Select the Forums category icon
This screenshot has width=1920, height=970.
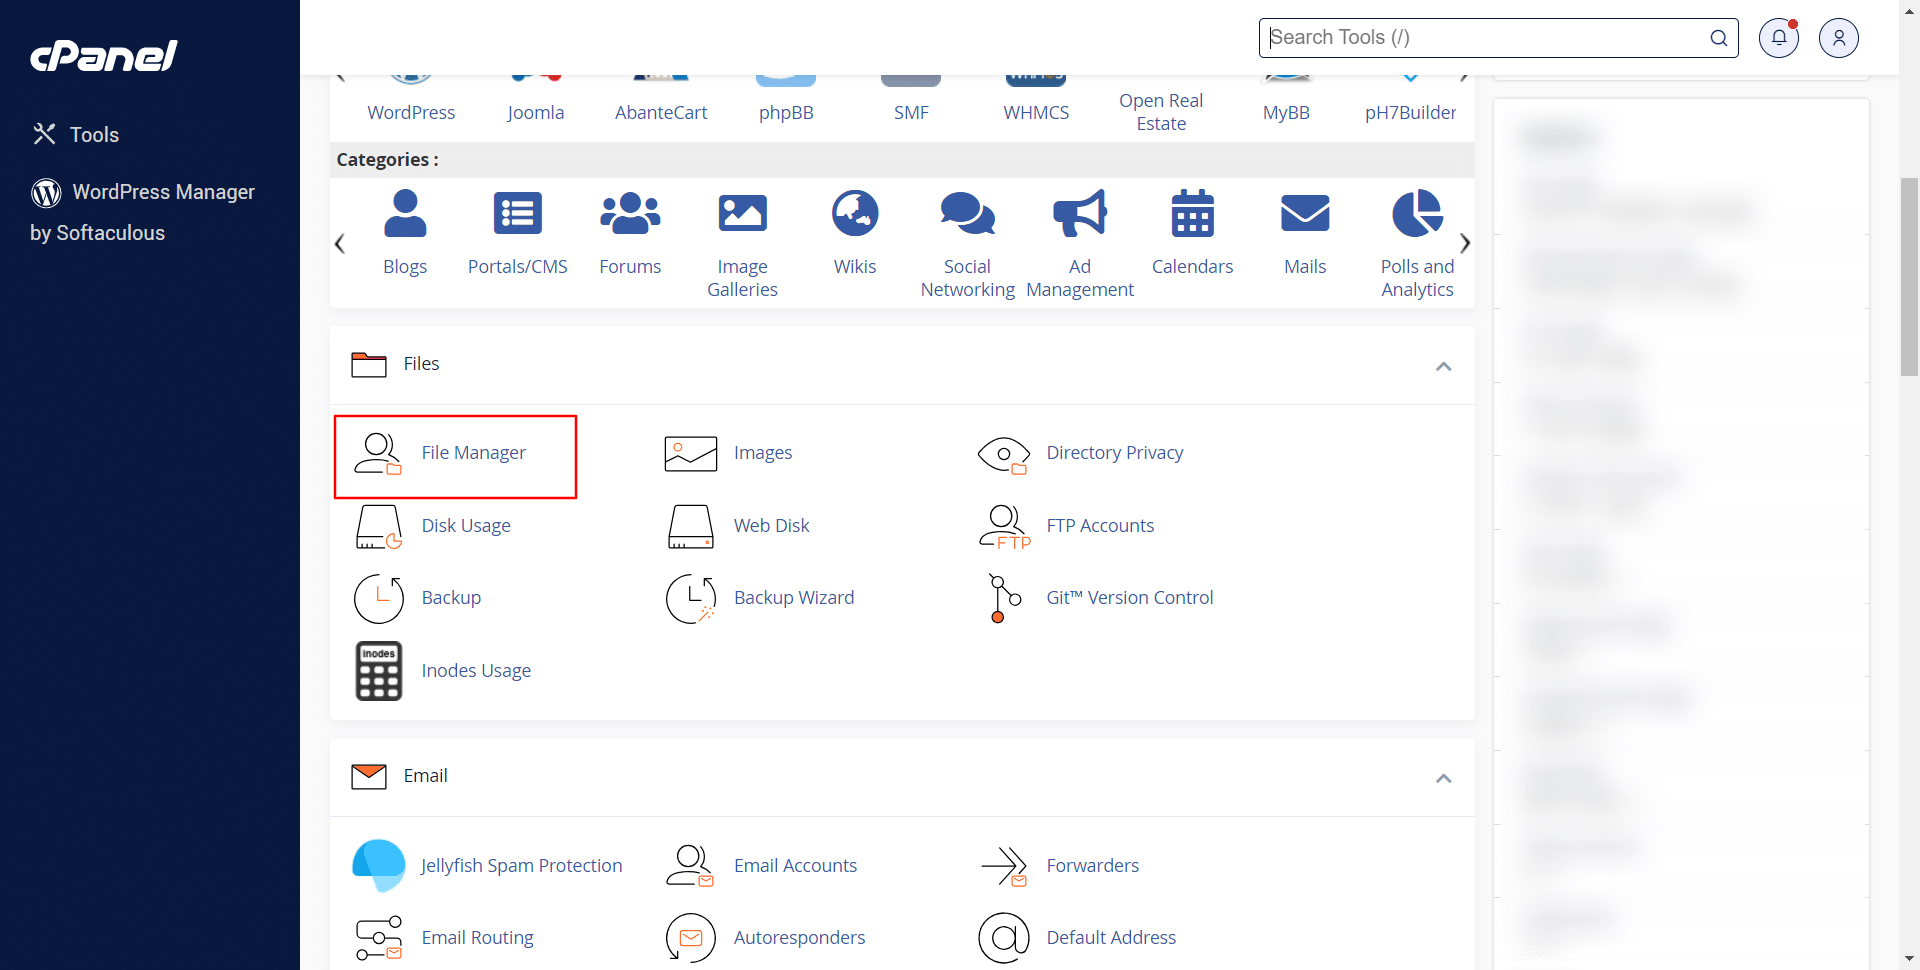coord(630,213)
